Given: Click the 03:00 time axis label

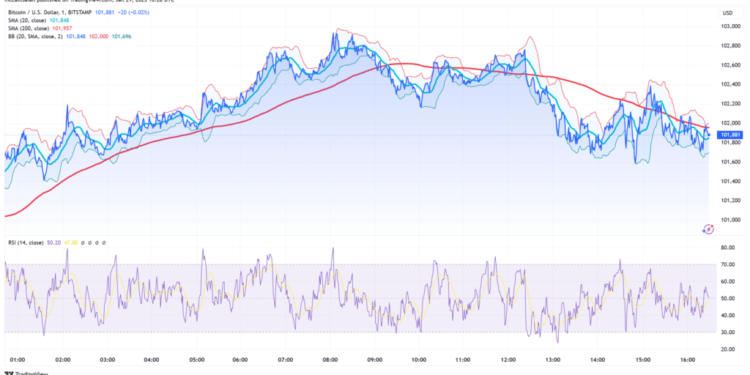Looking at the screenshot, I should (107, 359).
